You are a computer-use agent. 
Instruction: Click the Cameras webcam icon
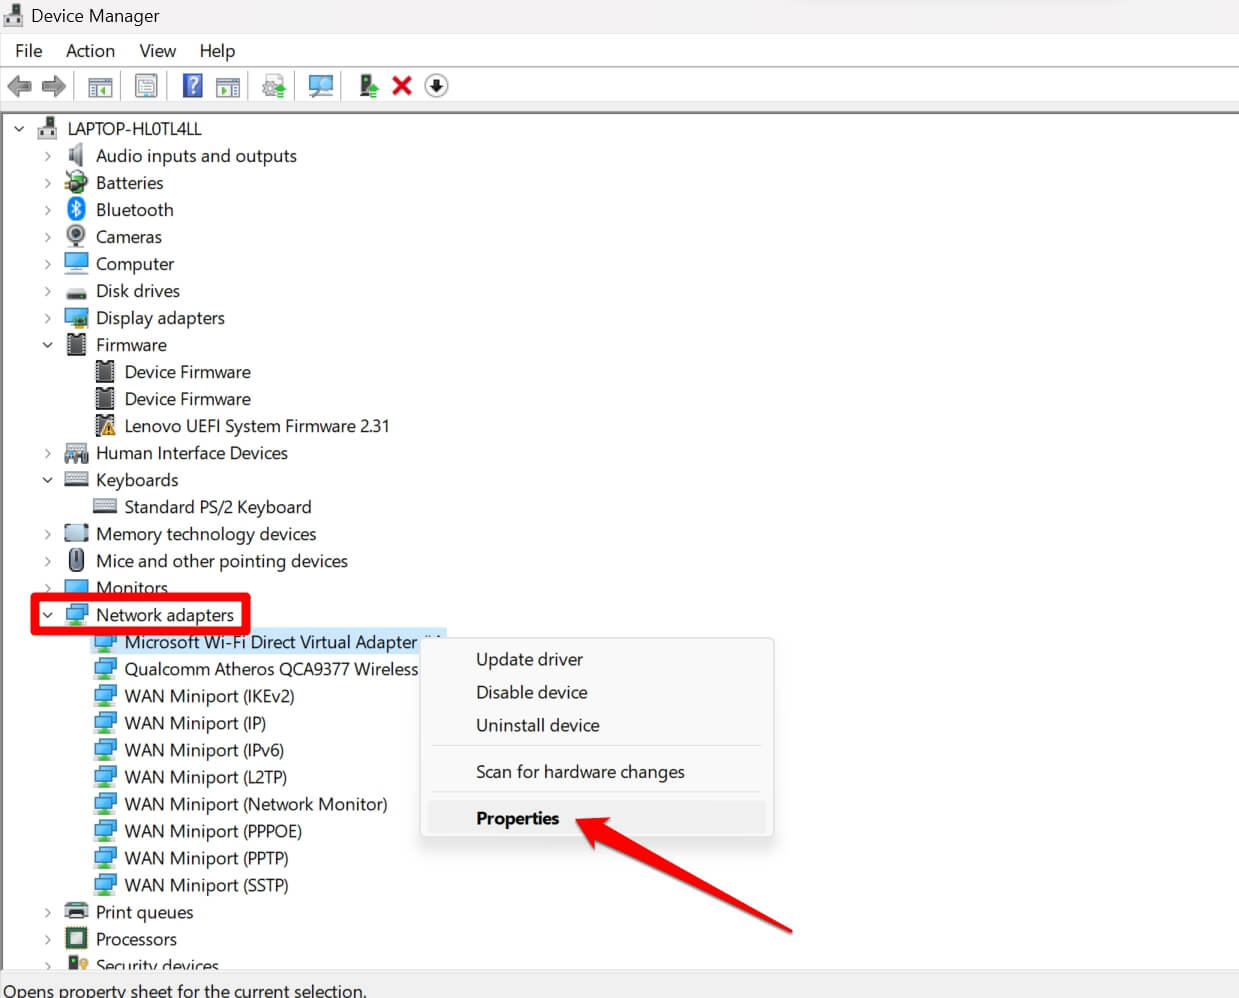click(x=76, y=236)
